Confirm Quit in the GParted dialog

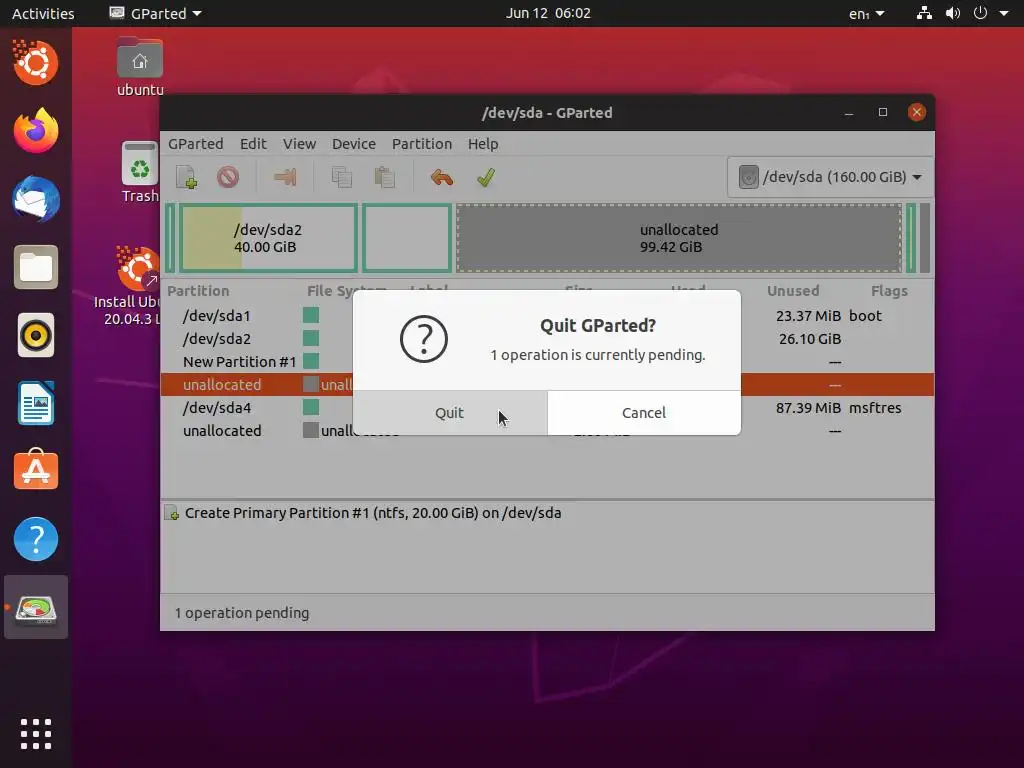450,413
